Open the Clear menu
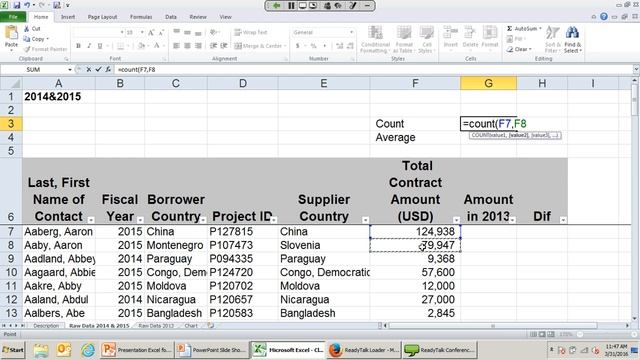The height and width of the screenshot is (360, 640). [519, 49]
